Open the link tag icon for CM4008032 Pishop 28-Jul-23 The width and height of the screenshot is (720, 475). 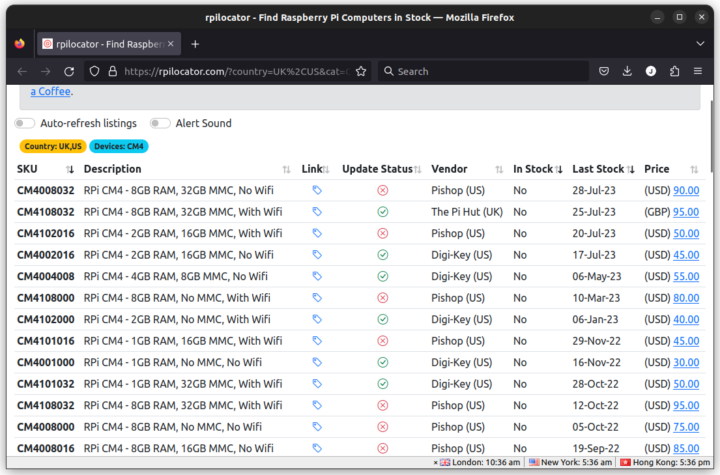coord(317,190)
